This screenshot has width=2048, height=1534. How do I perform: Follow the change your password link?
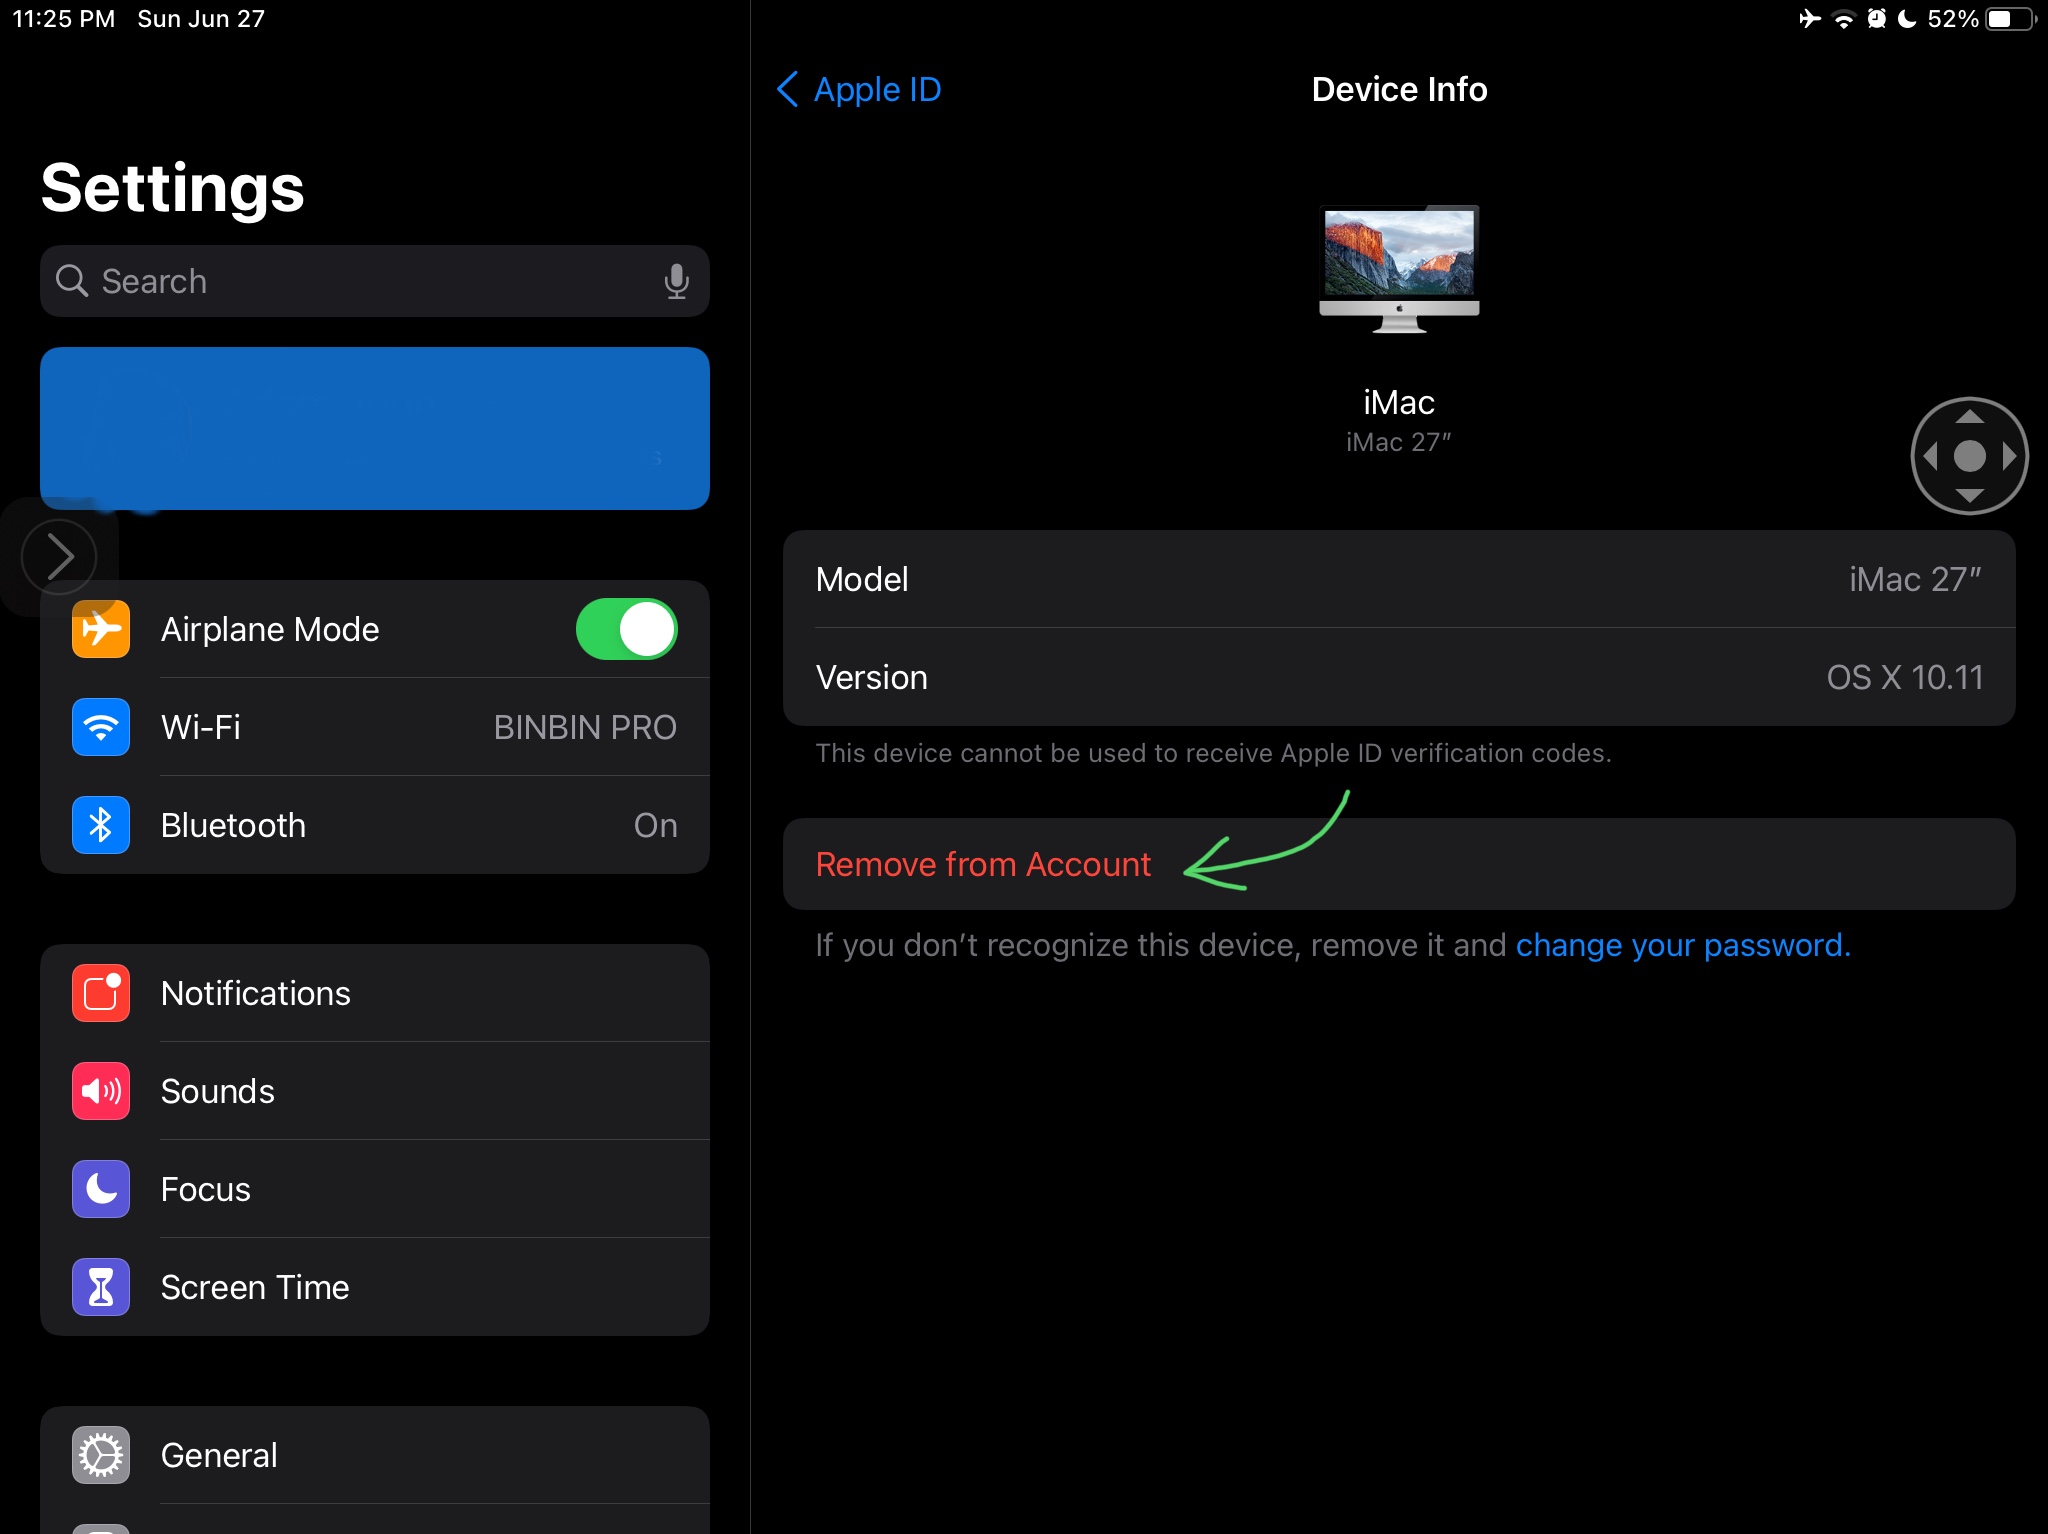1682,945
